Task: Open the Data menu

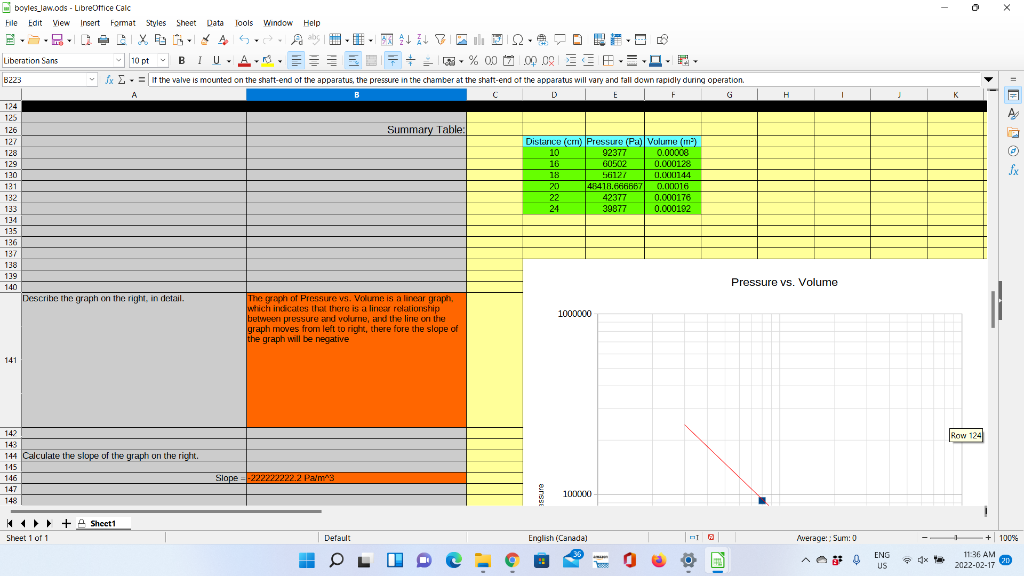Action: coord(217,22)
